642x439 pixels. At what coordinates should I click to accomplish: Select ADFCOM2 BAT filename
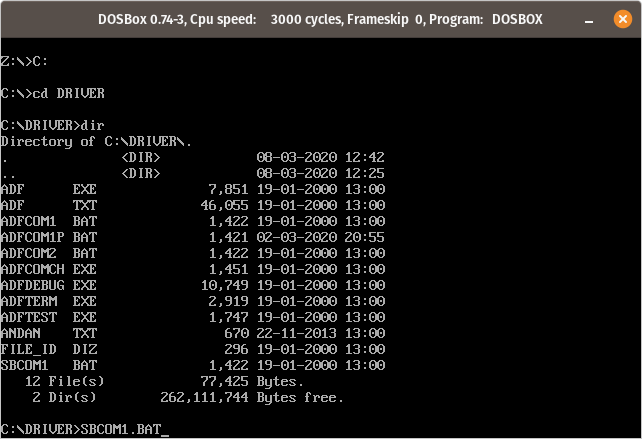[x=49, y=253]
